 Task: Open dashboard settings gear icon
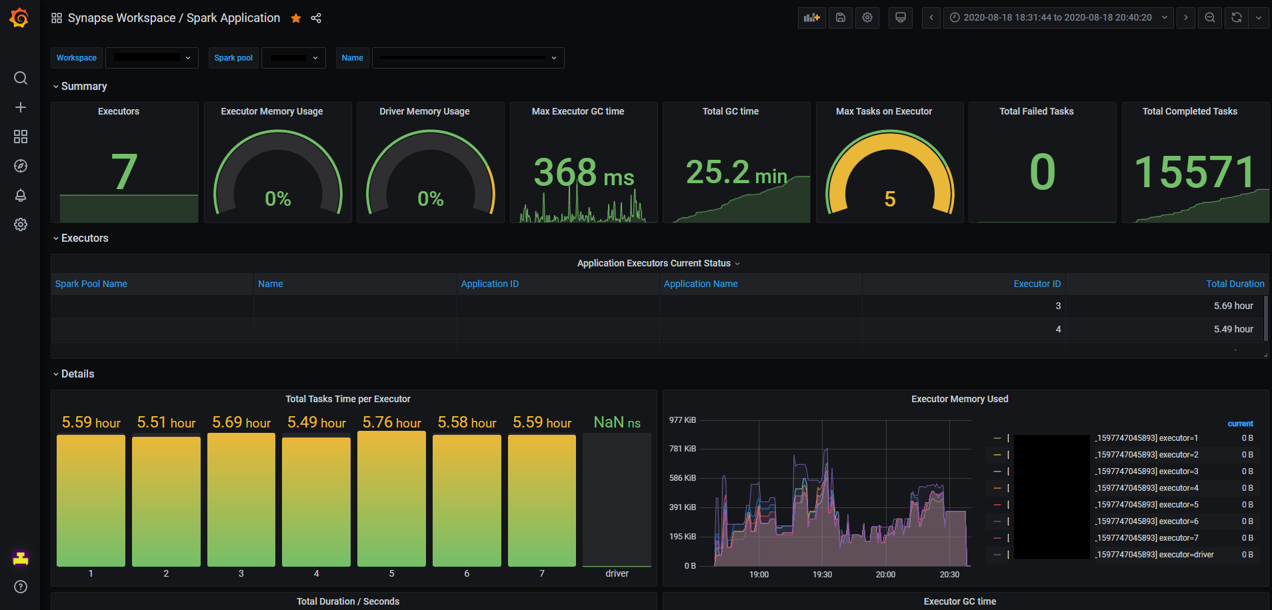(x=866, y=17)
